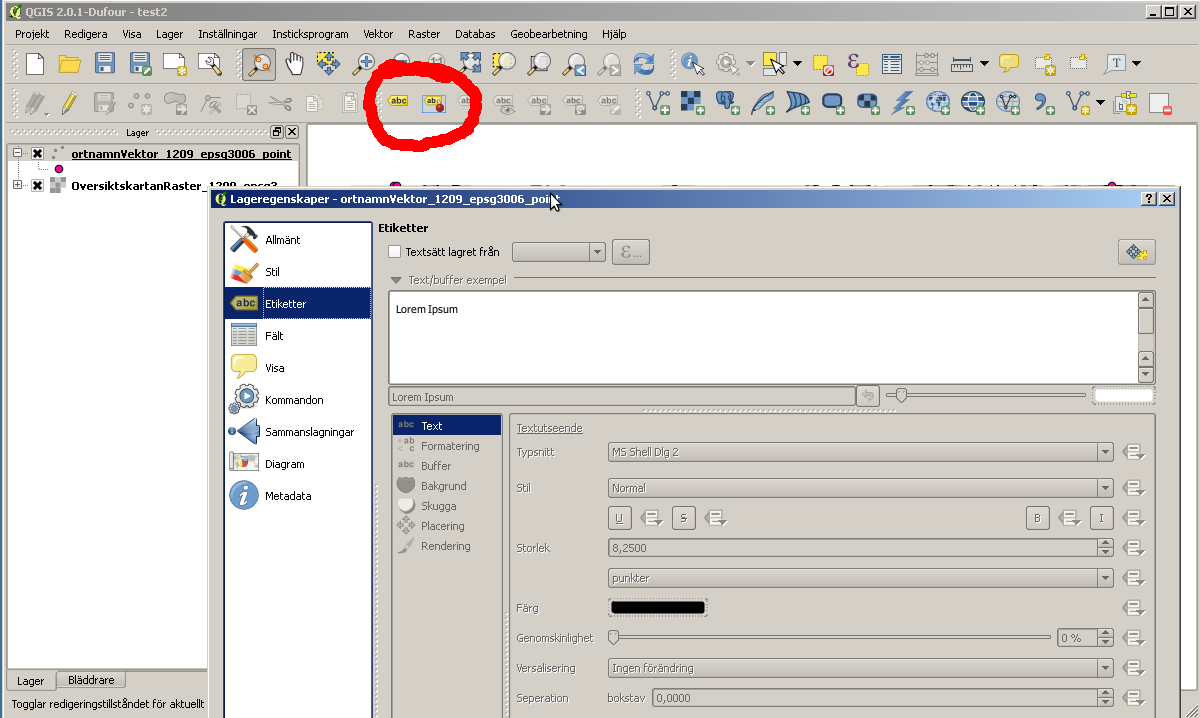Toggle editing with the yellow pencil icon
The width and height of the screenshot is (1200, 718).
69,102
